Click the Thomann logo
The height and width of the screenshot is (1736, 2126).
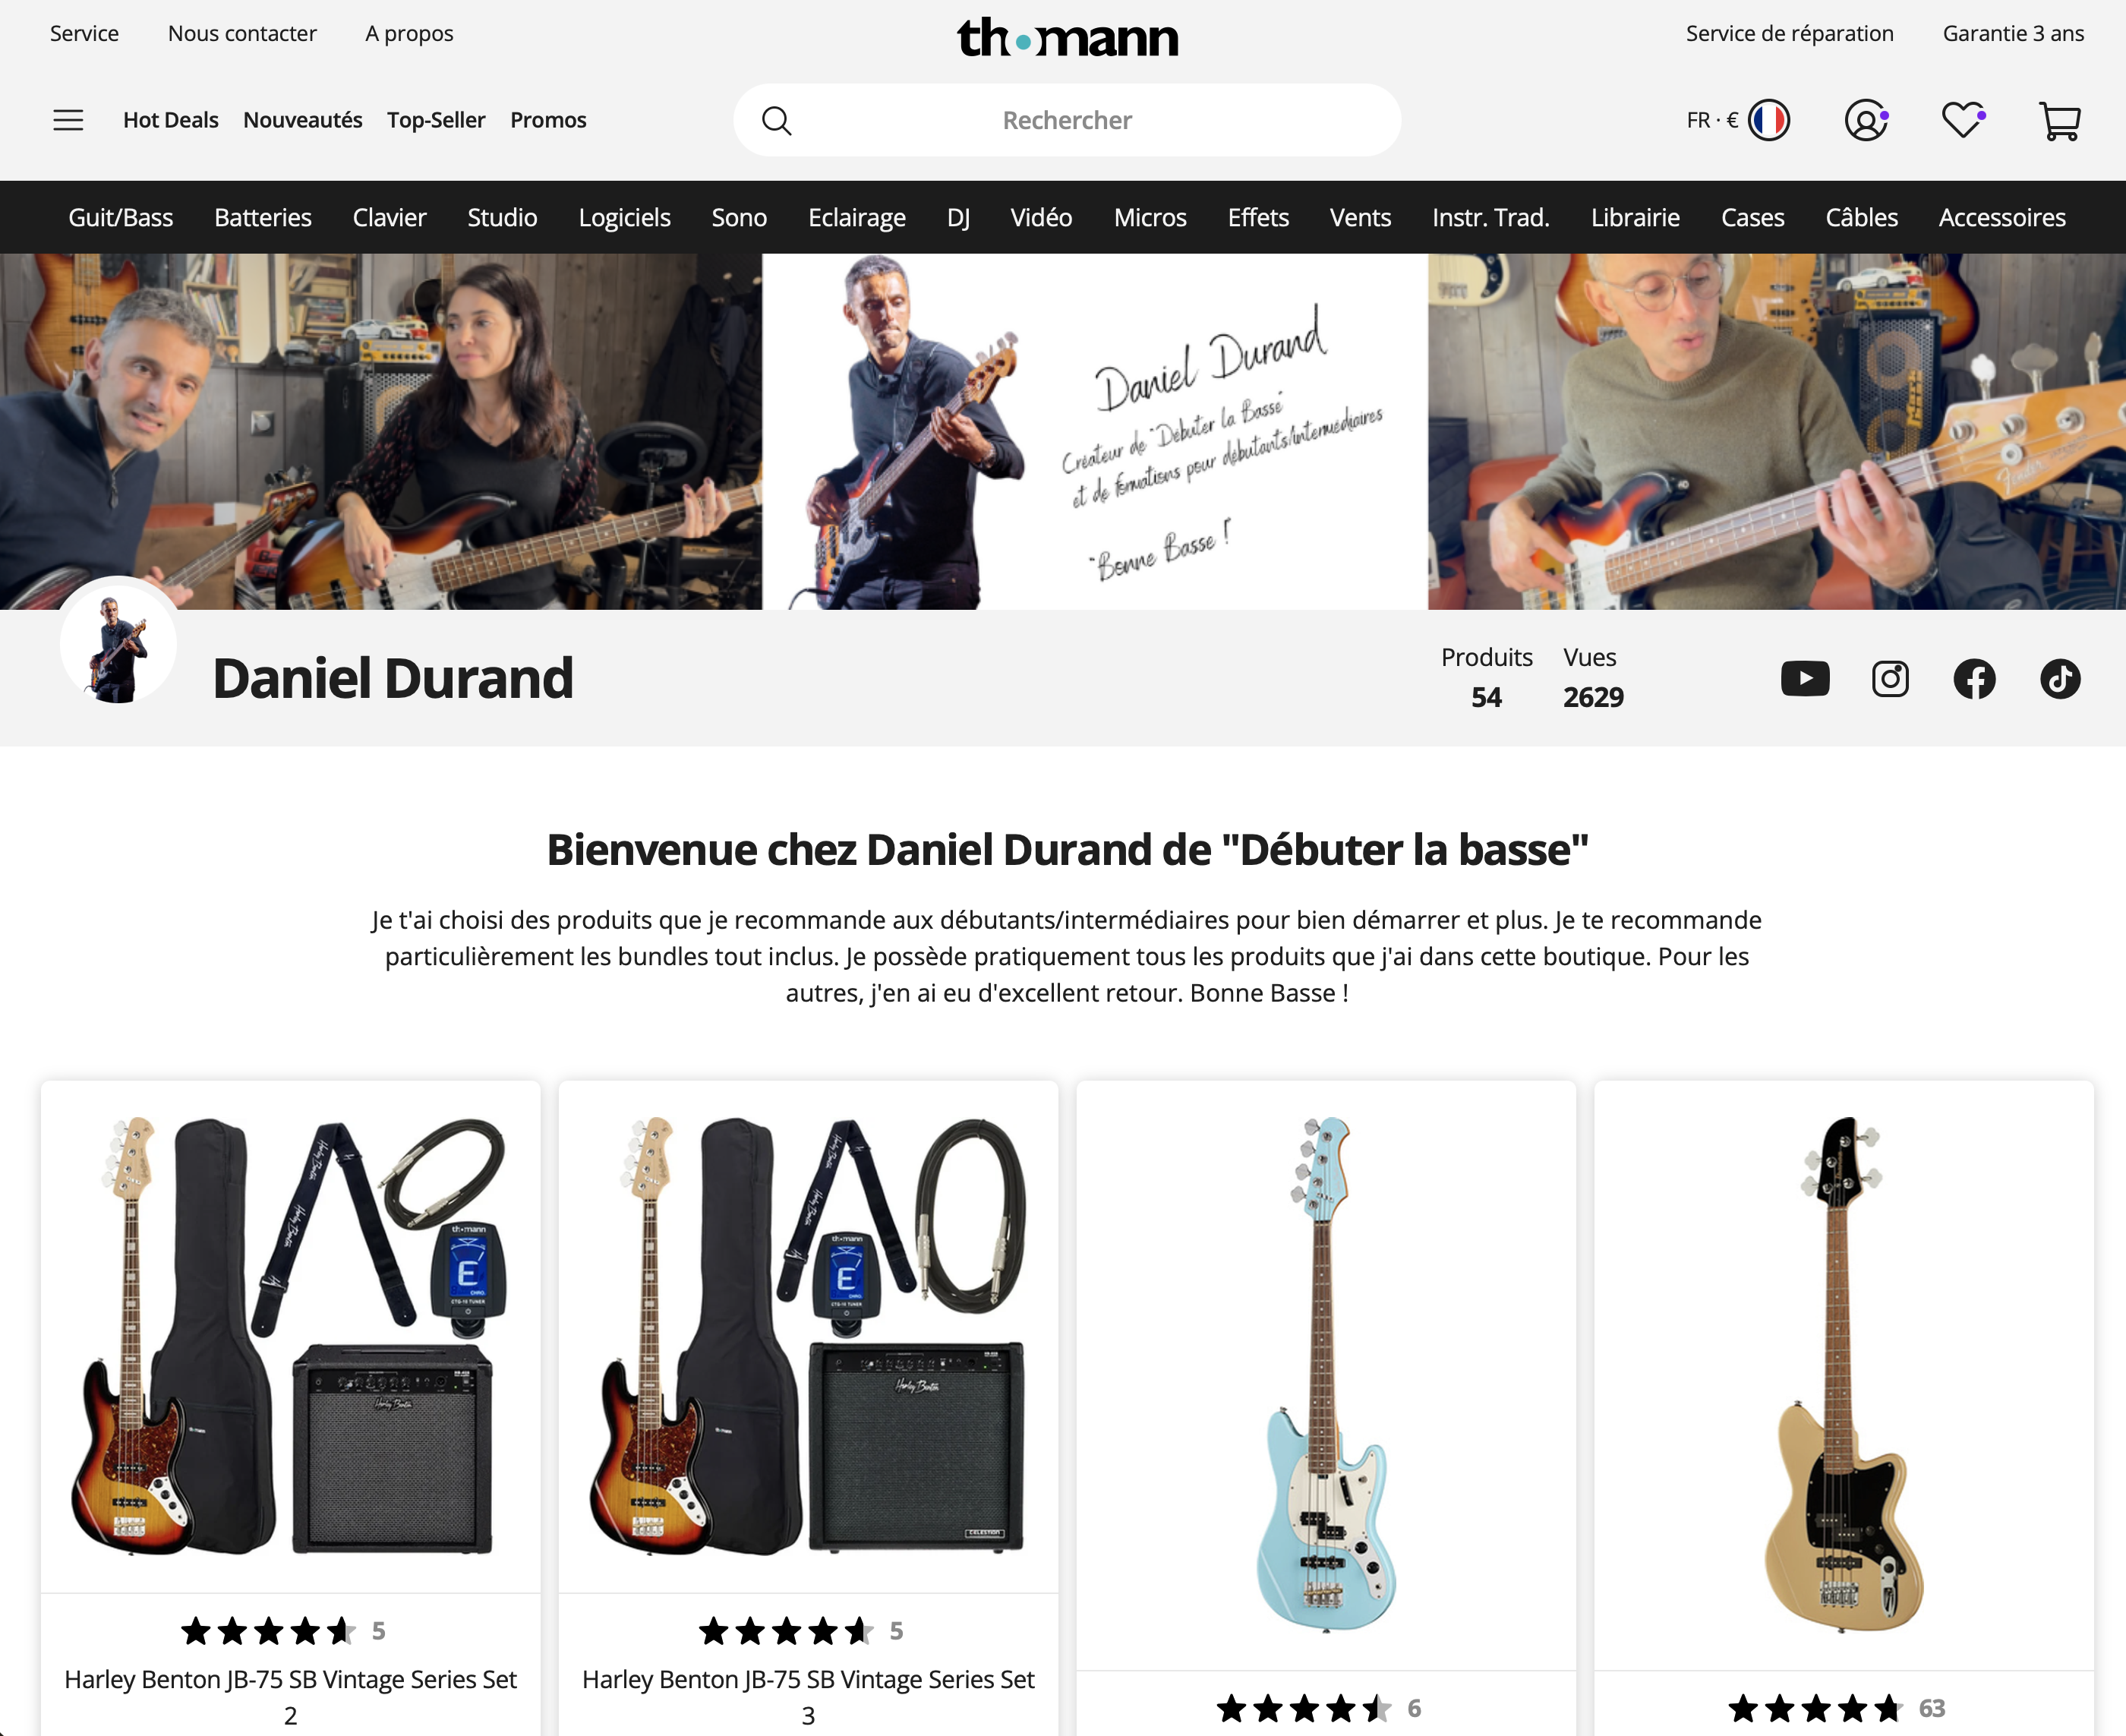(x=1068, y=37)
